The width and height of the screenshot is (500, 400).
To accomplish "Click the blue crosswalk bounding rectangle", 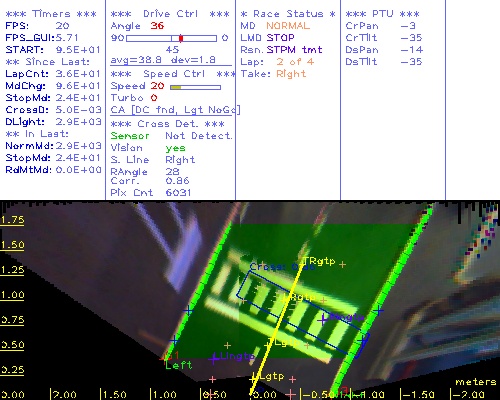I will [303, 314].
